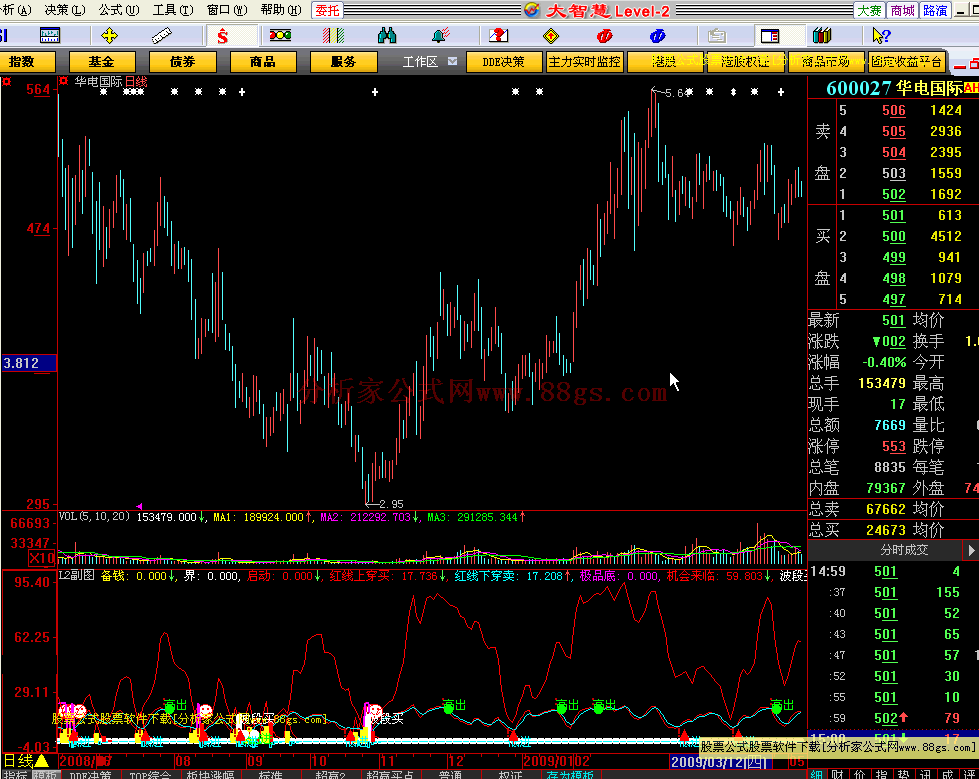Open the 公式(U) menu
The height and width of the screenshot is (779, 979).
click(x=119, y=10)
